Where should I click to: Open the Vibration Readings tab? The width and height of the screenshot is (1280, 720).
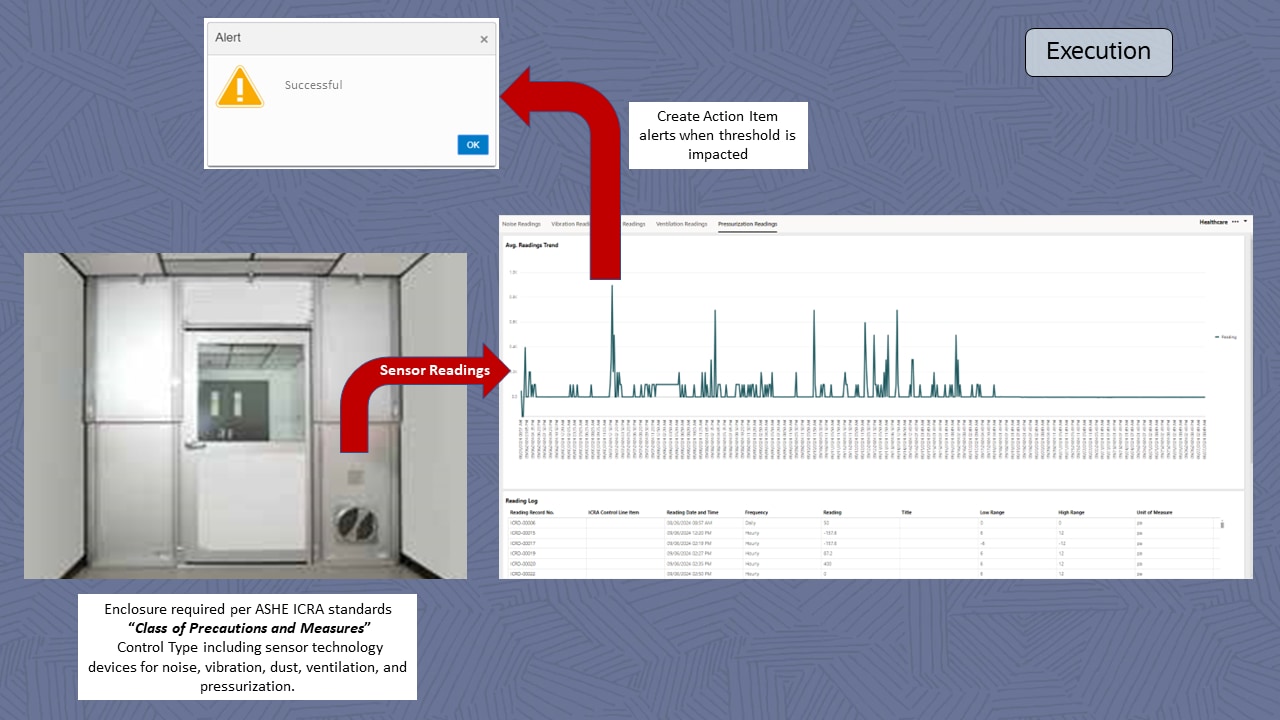pos(570,224)
